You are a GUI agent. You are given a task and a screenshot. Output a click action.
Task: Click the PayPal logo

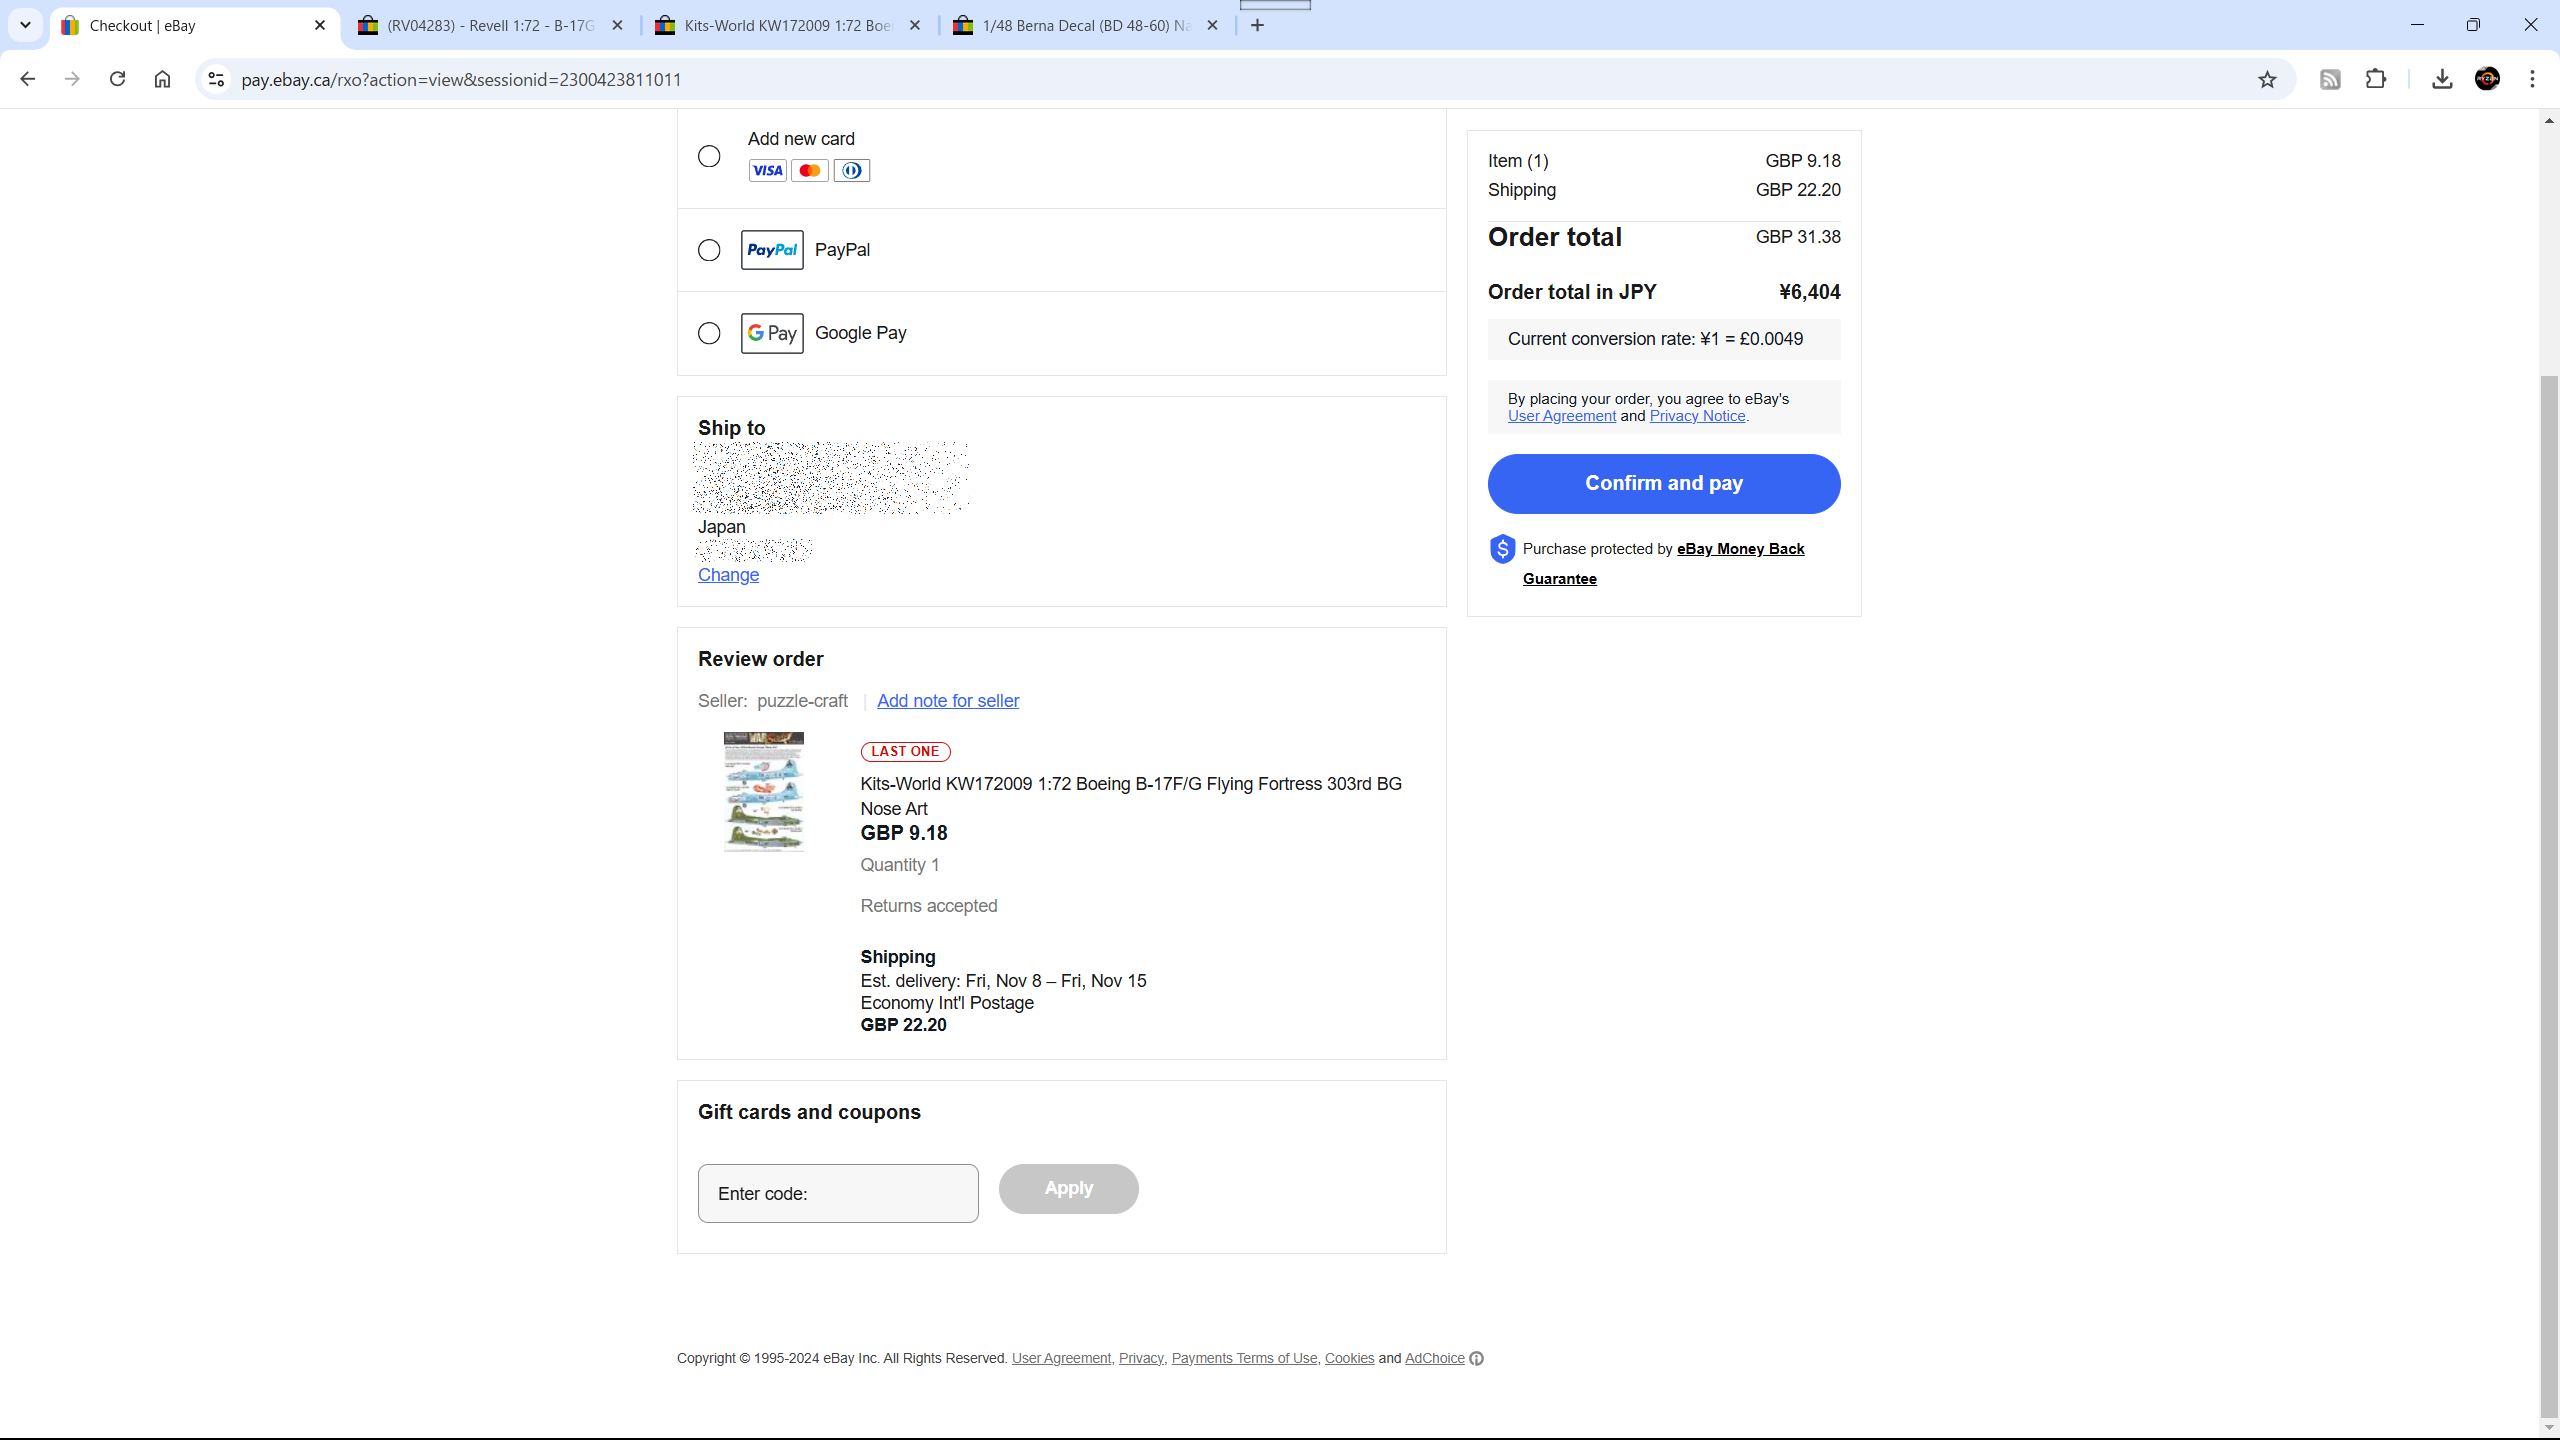[772, 250]
